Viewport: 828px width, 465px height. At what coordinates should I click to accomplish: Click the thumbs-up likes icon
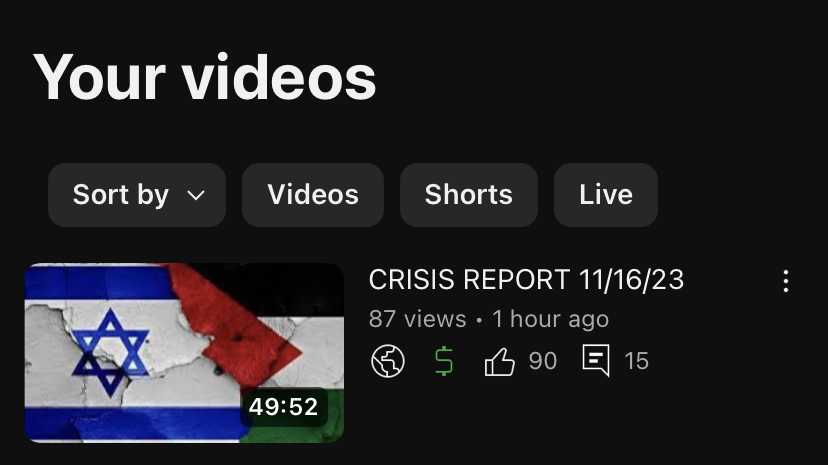click(x=499, y=362)
